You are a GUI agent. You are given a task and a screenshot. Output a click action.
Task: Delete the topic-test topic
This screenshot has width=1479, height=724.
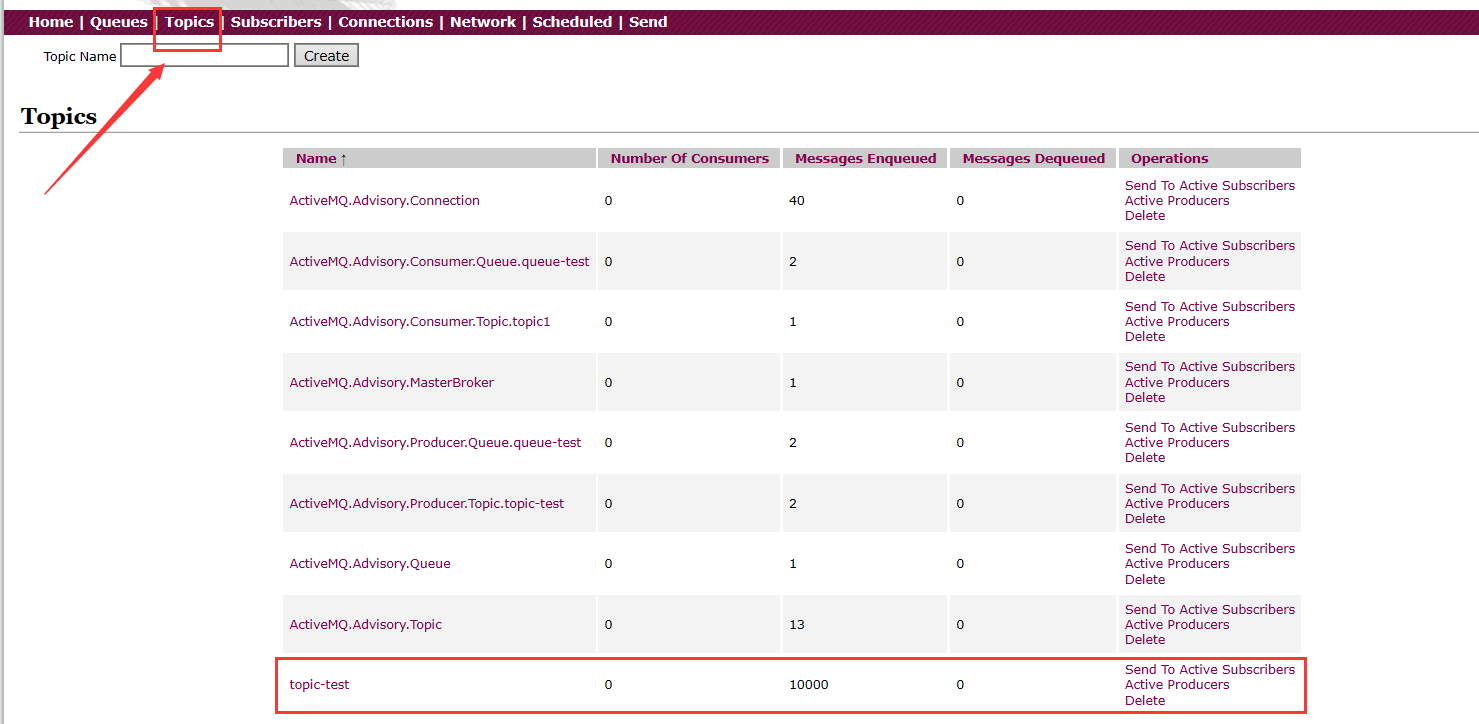1145,701
